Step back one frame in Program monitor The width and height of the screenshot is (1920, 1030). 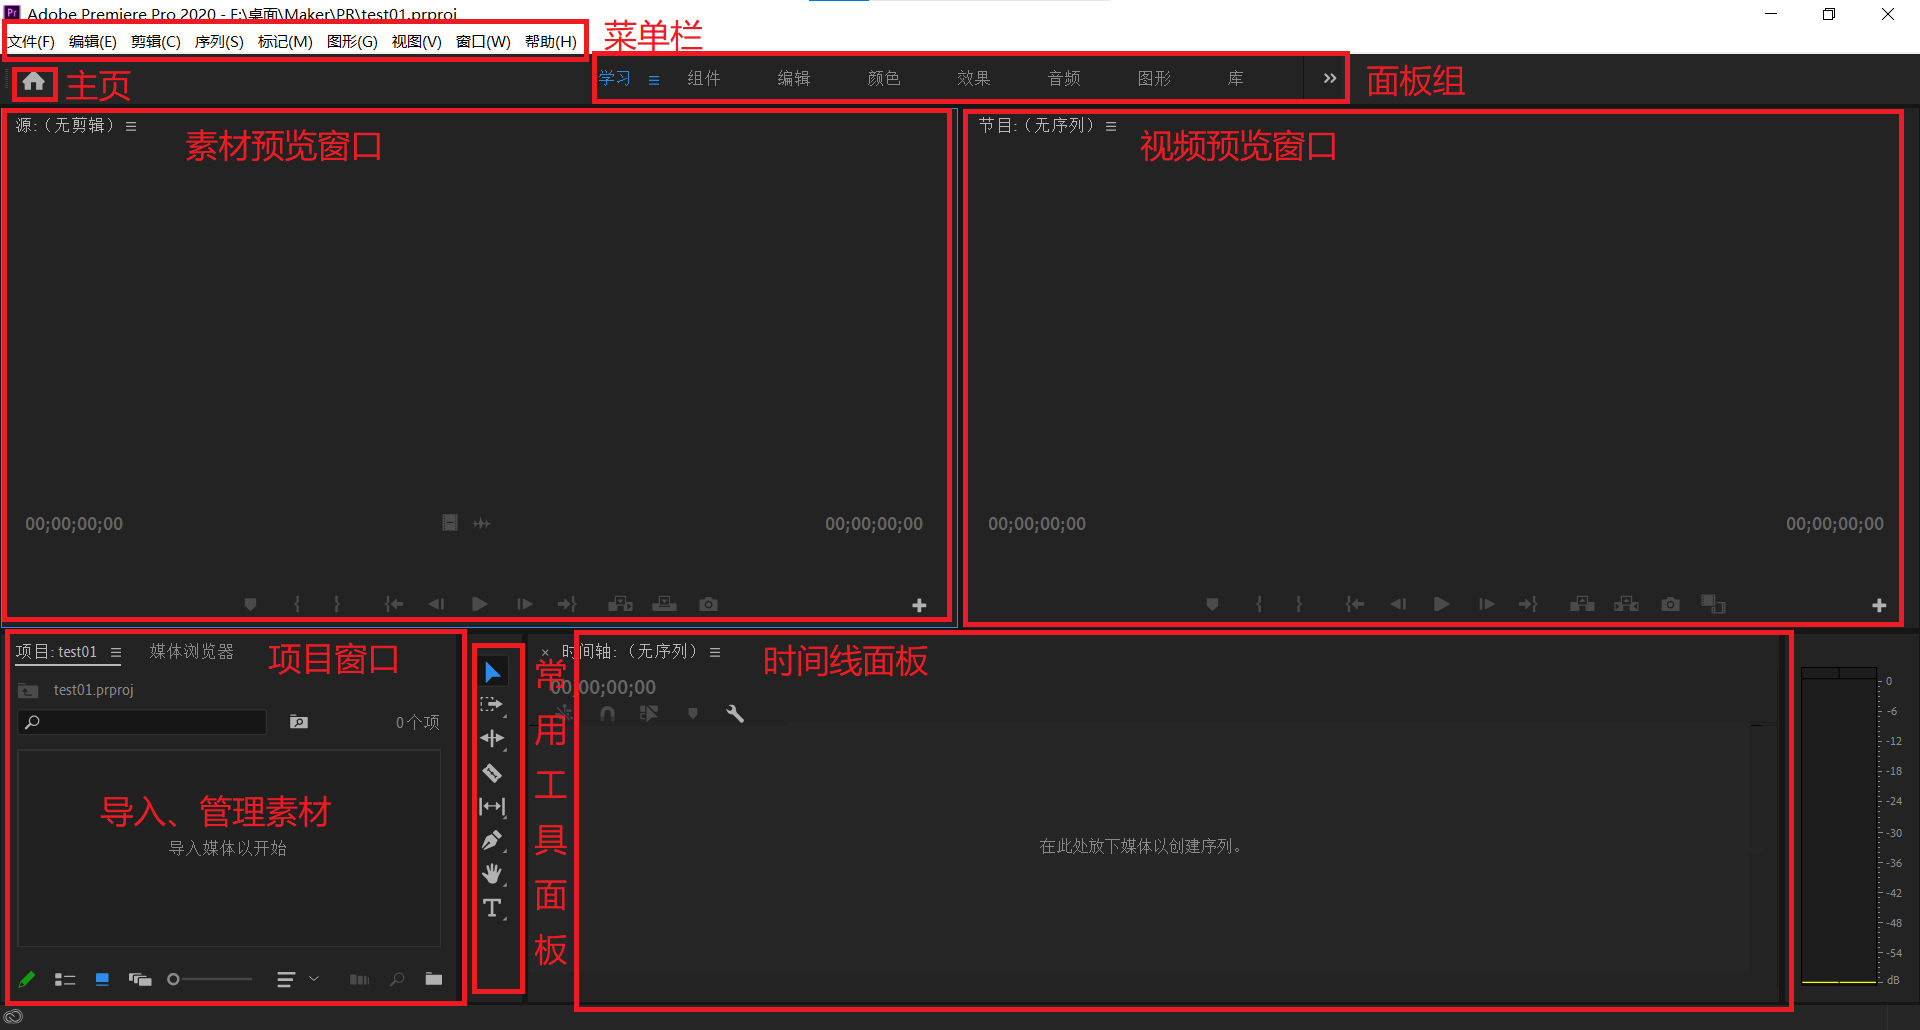(x=1398, y=604)
